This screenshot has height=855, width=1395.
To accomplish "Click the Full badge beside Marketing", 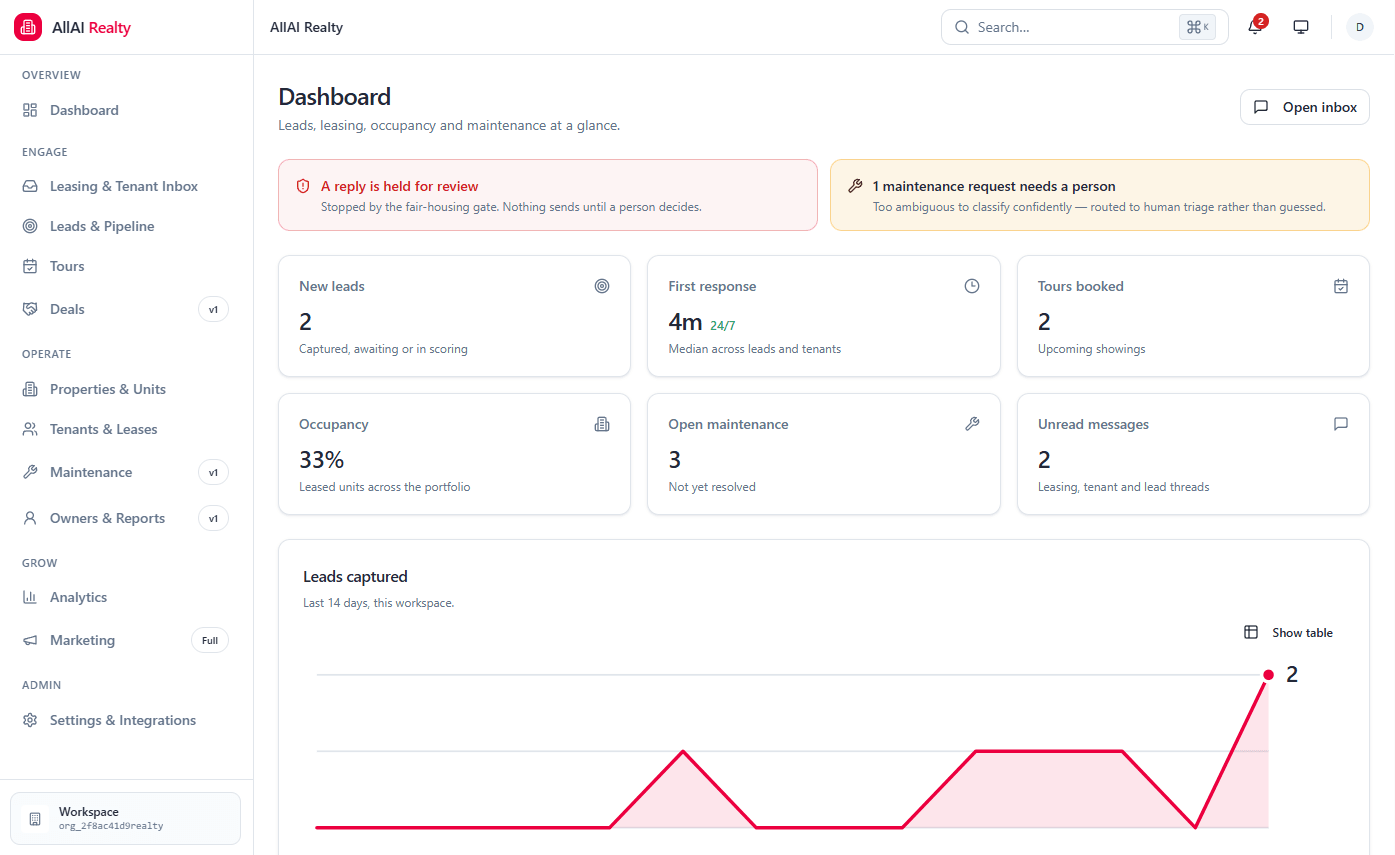I will pos(210,640).
